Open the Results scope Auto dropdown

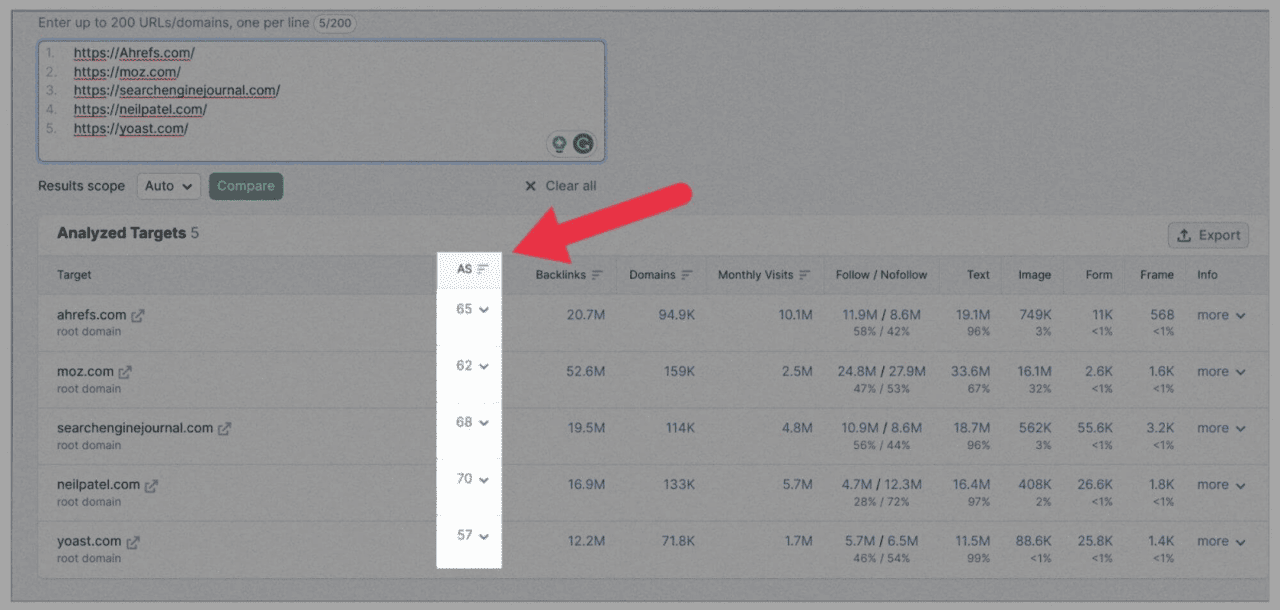(168, 186)
